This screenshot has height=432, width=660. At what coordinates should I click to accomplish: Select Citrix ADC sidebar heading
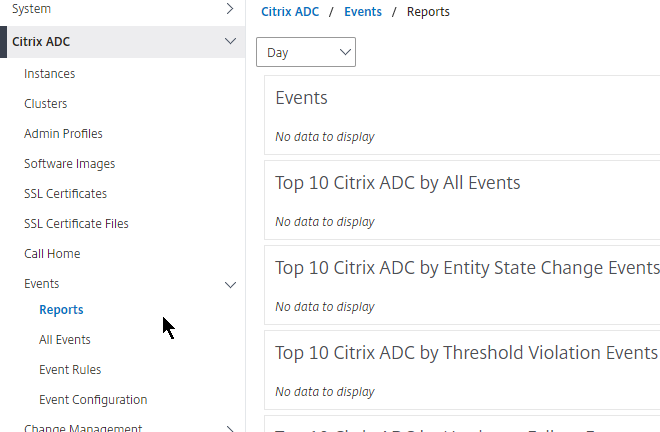[x=41, y=42]
